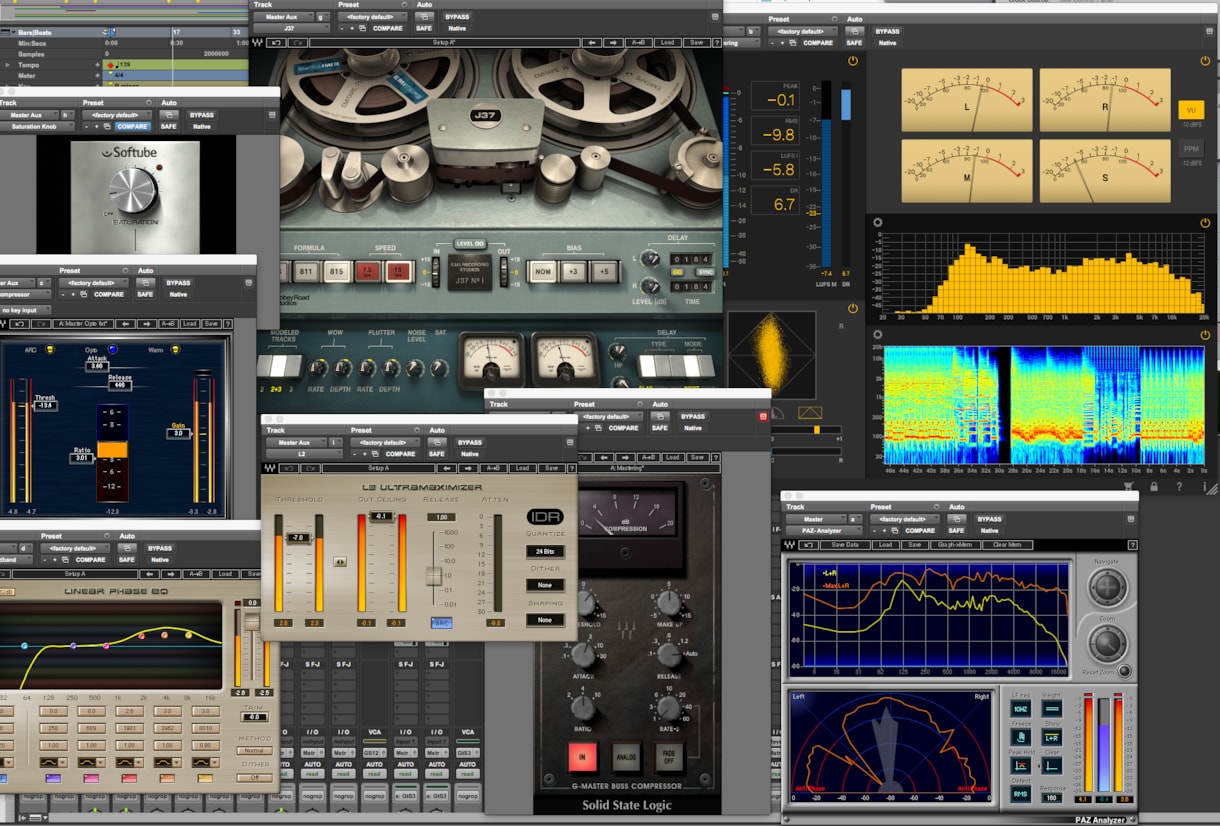1220x826 pixels.
Task: Click the previous preset arrow in L2 toolbar
Action: 447,468
